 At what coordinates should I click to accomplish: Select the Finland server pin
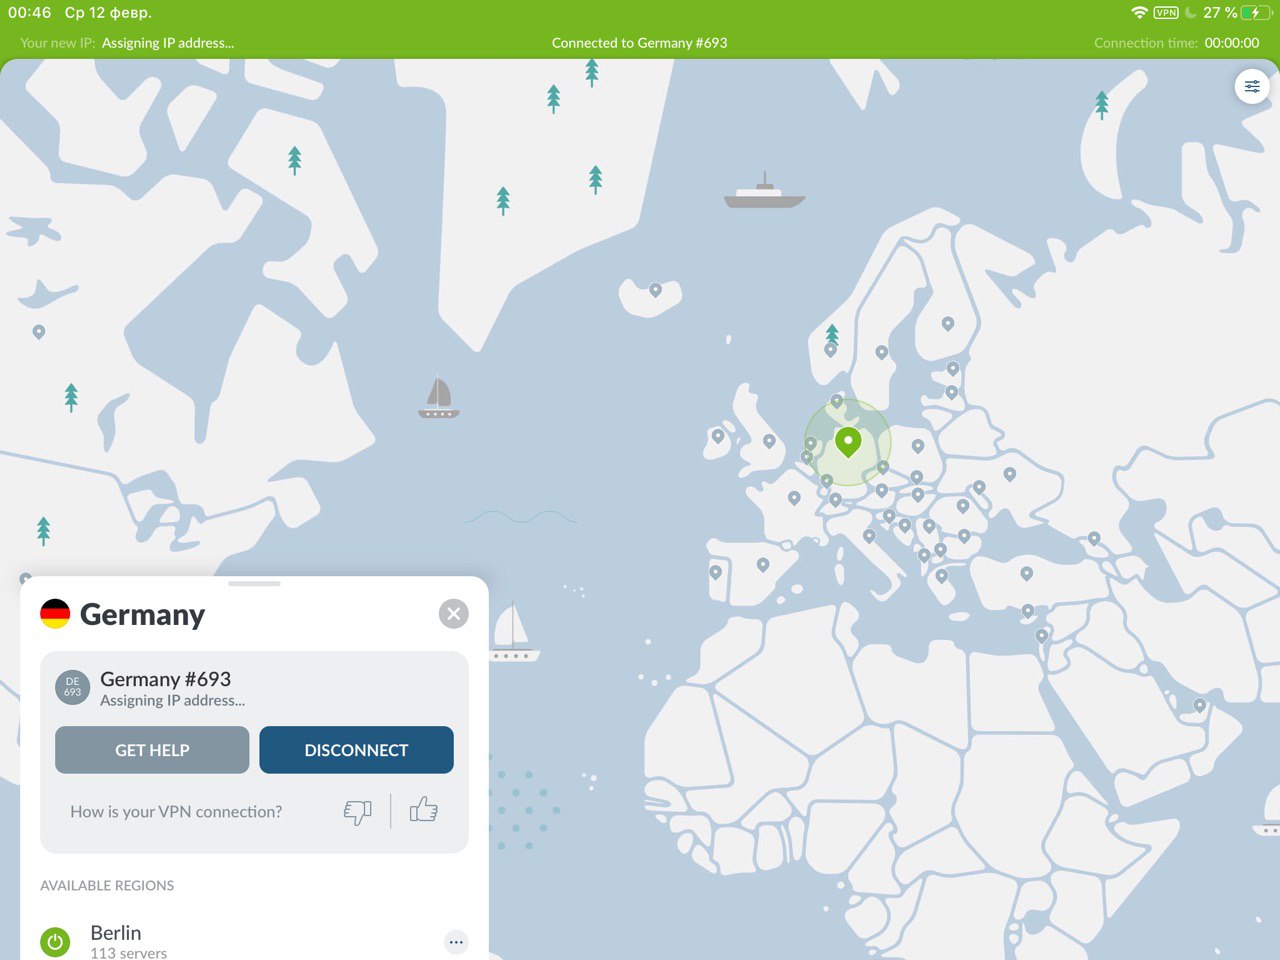click(948, 323)
